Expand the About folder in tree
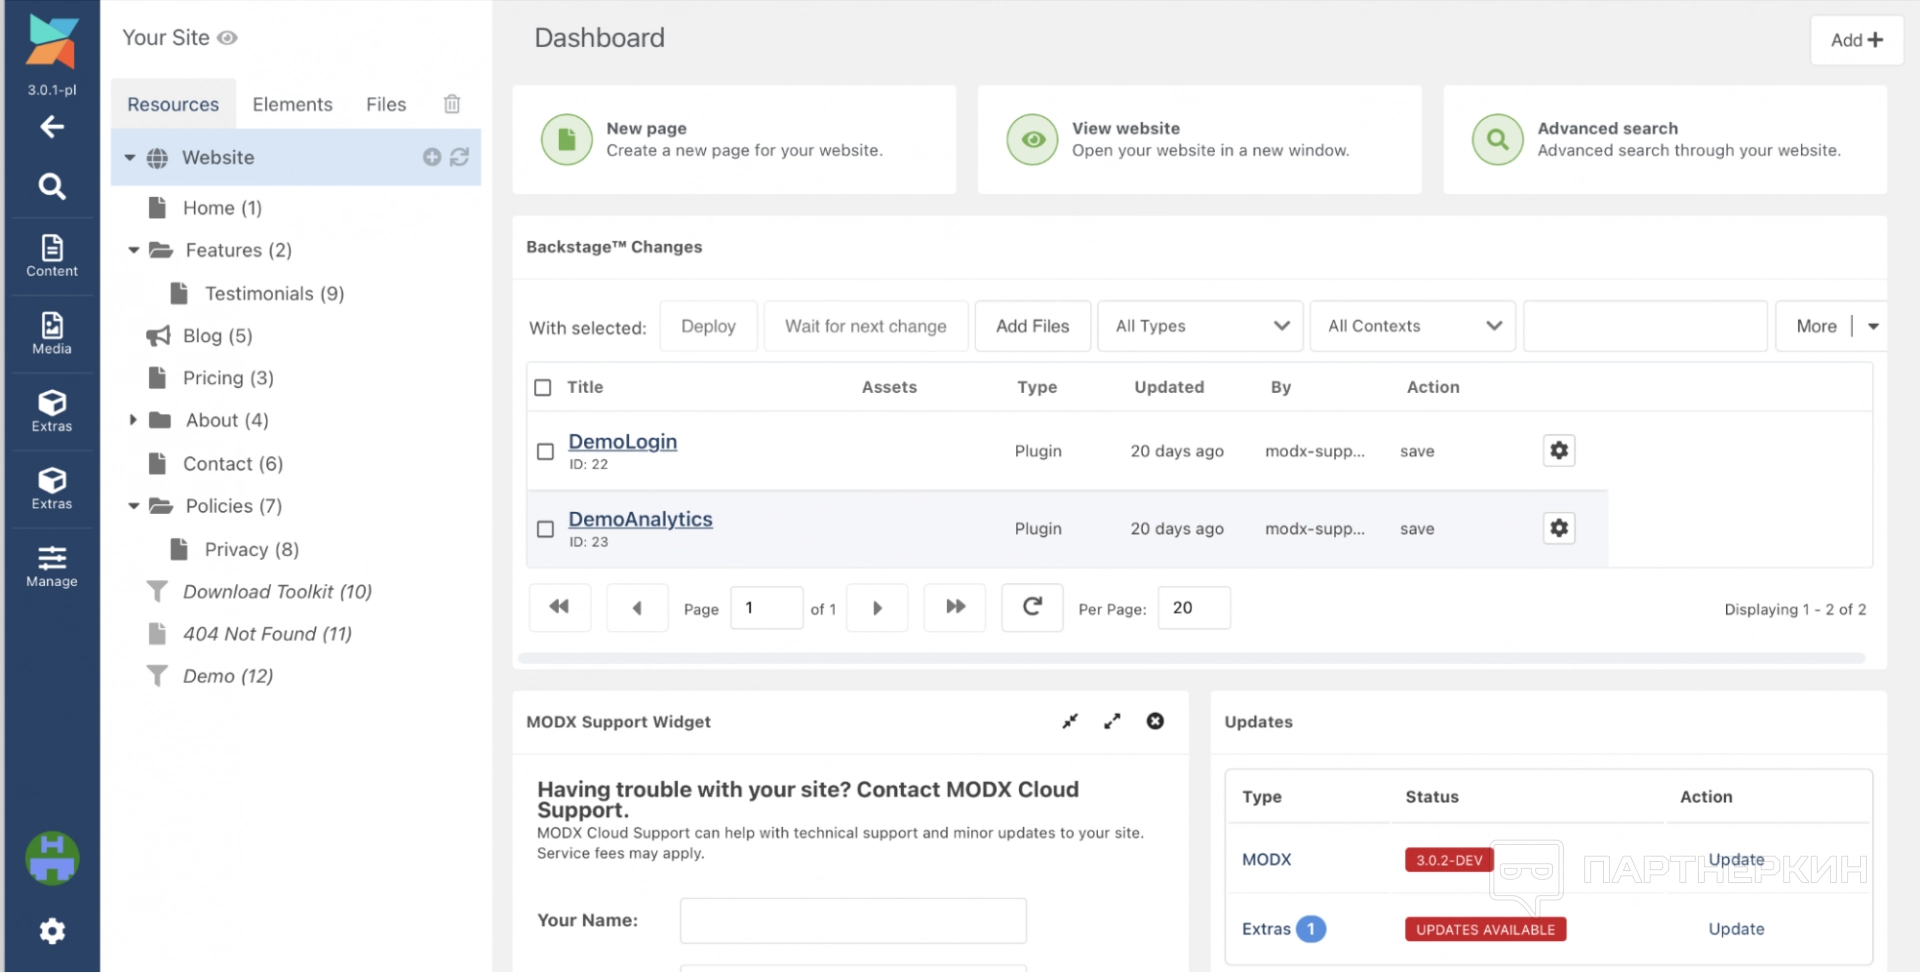 click(133, 420)
